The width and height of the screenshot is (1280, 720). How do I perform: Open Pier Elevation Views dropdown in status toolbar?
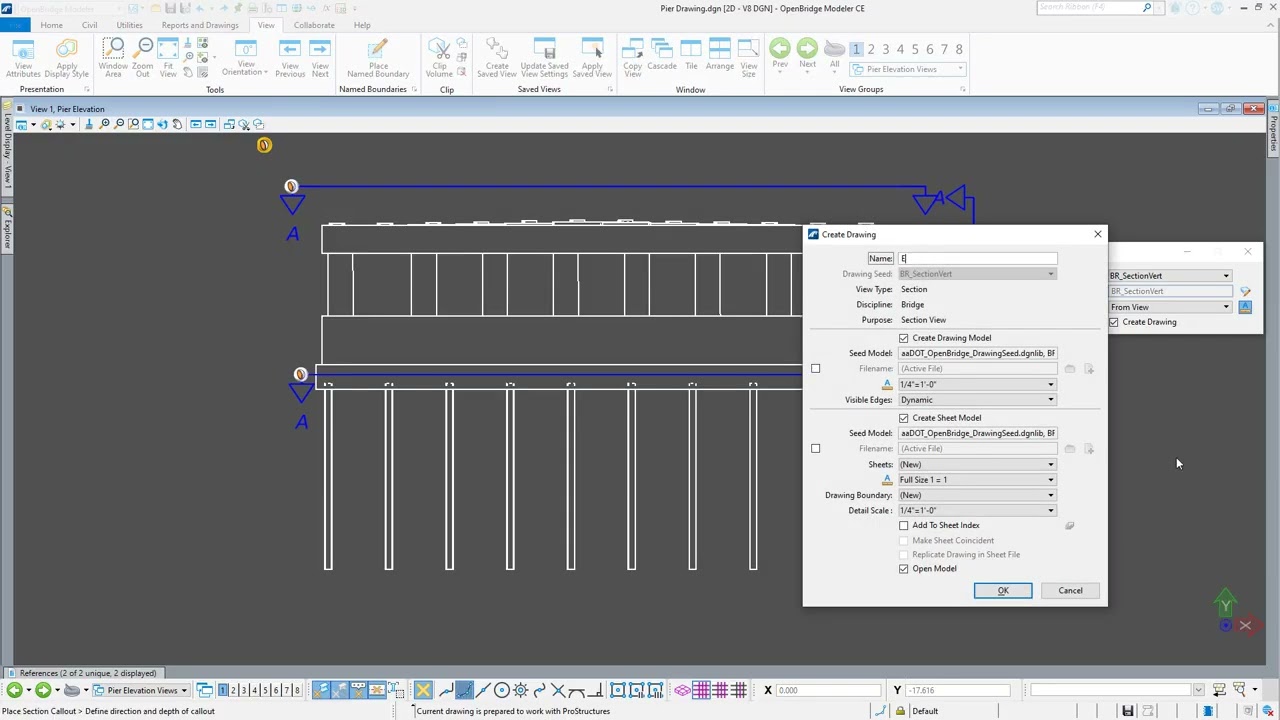click(140, 690)
